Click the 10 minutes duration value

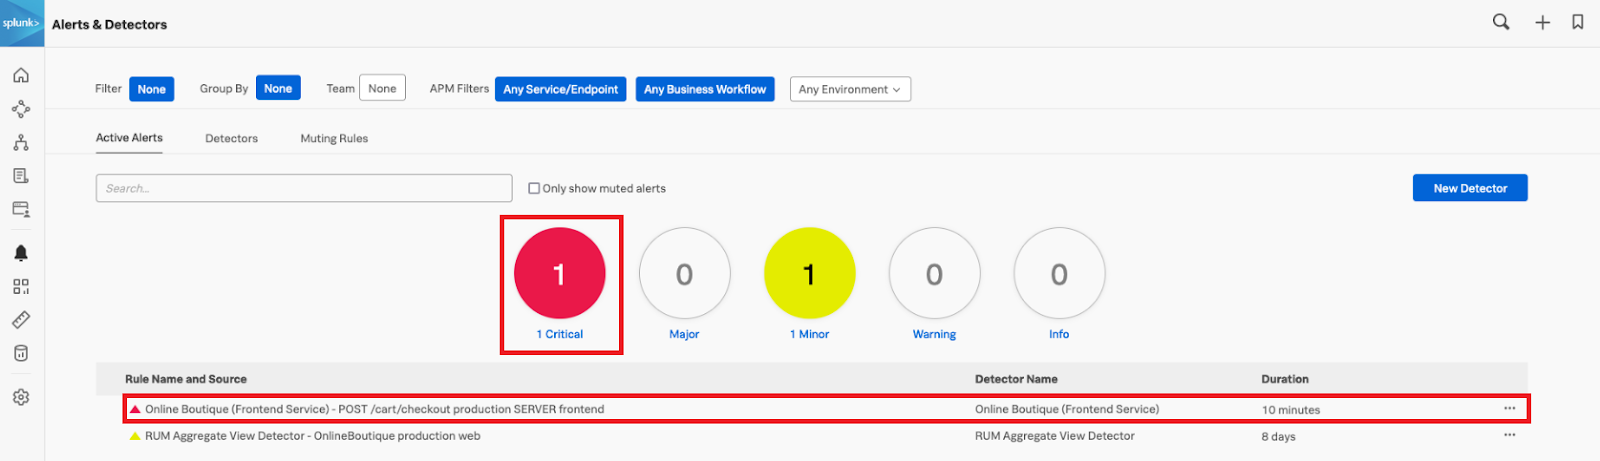[x=1291, y=409]
